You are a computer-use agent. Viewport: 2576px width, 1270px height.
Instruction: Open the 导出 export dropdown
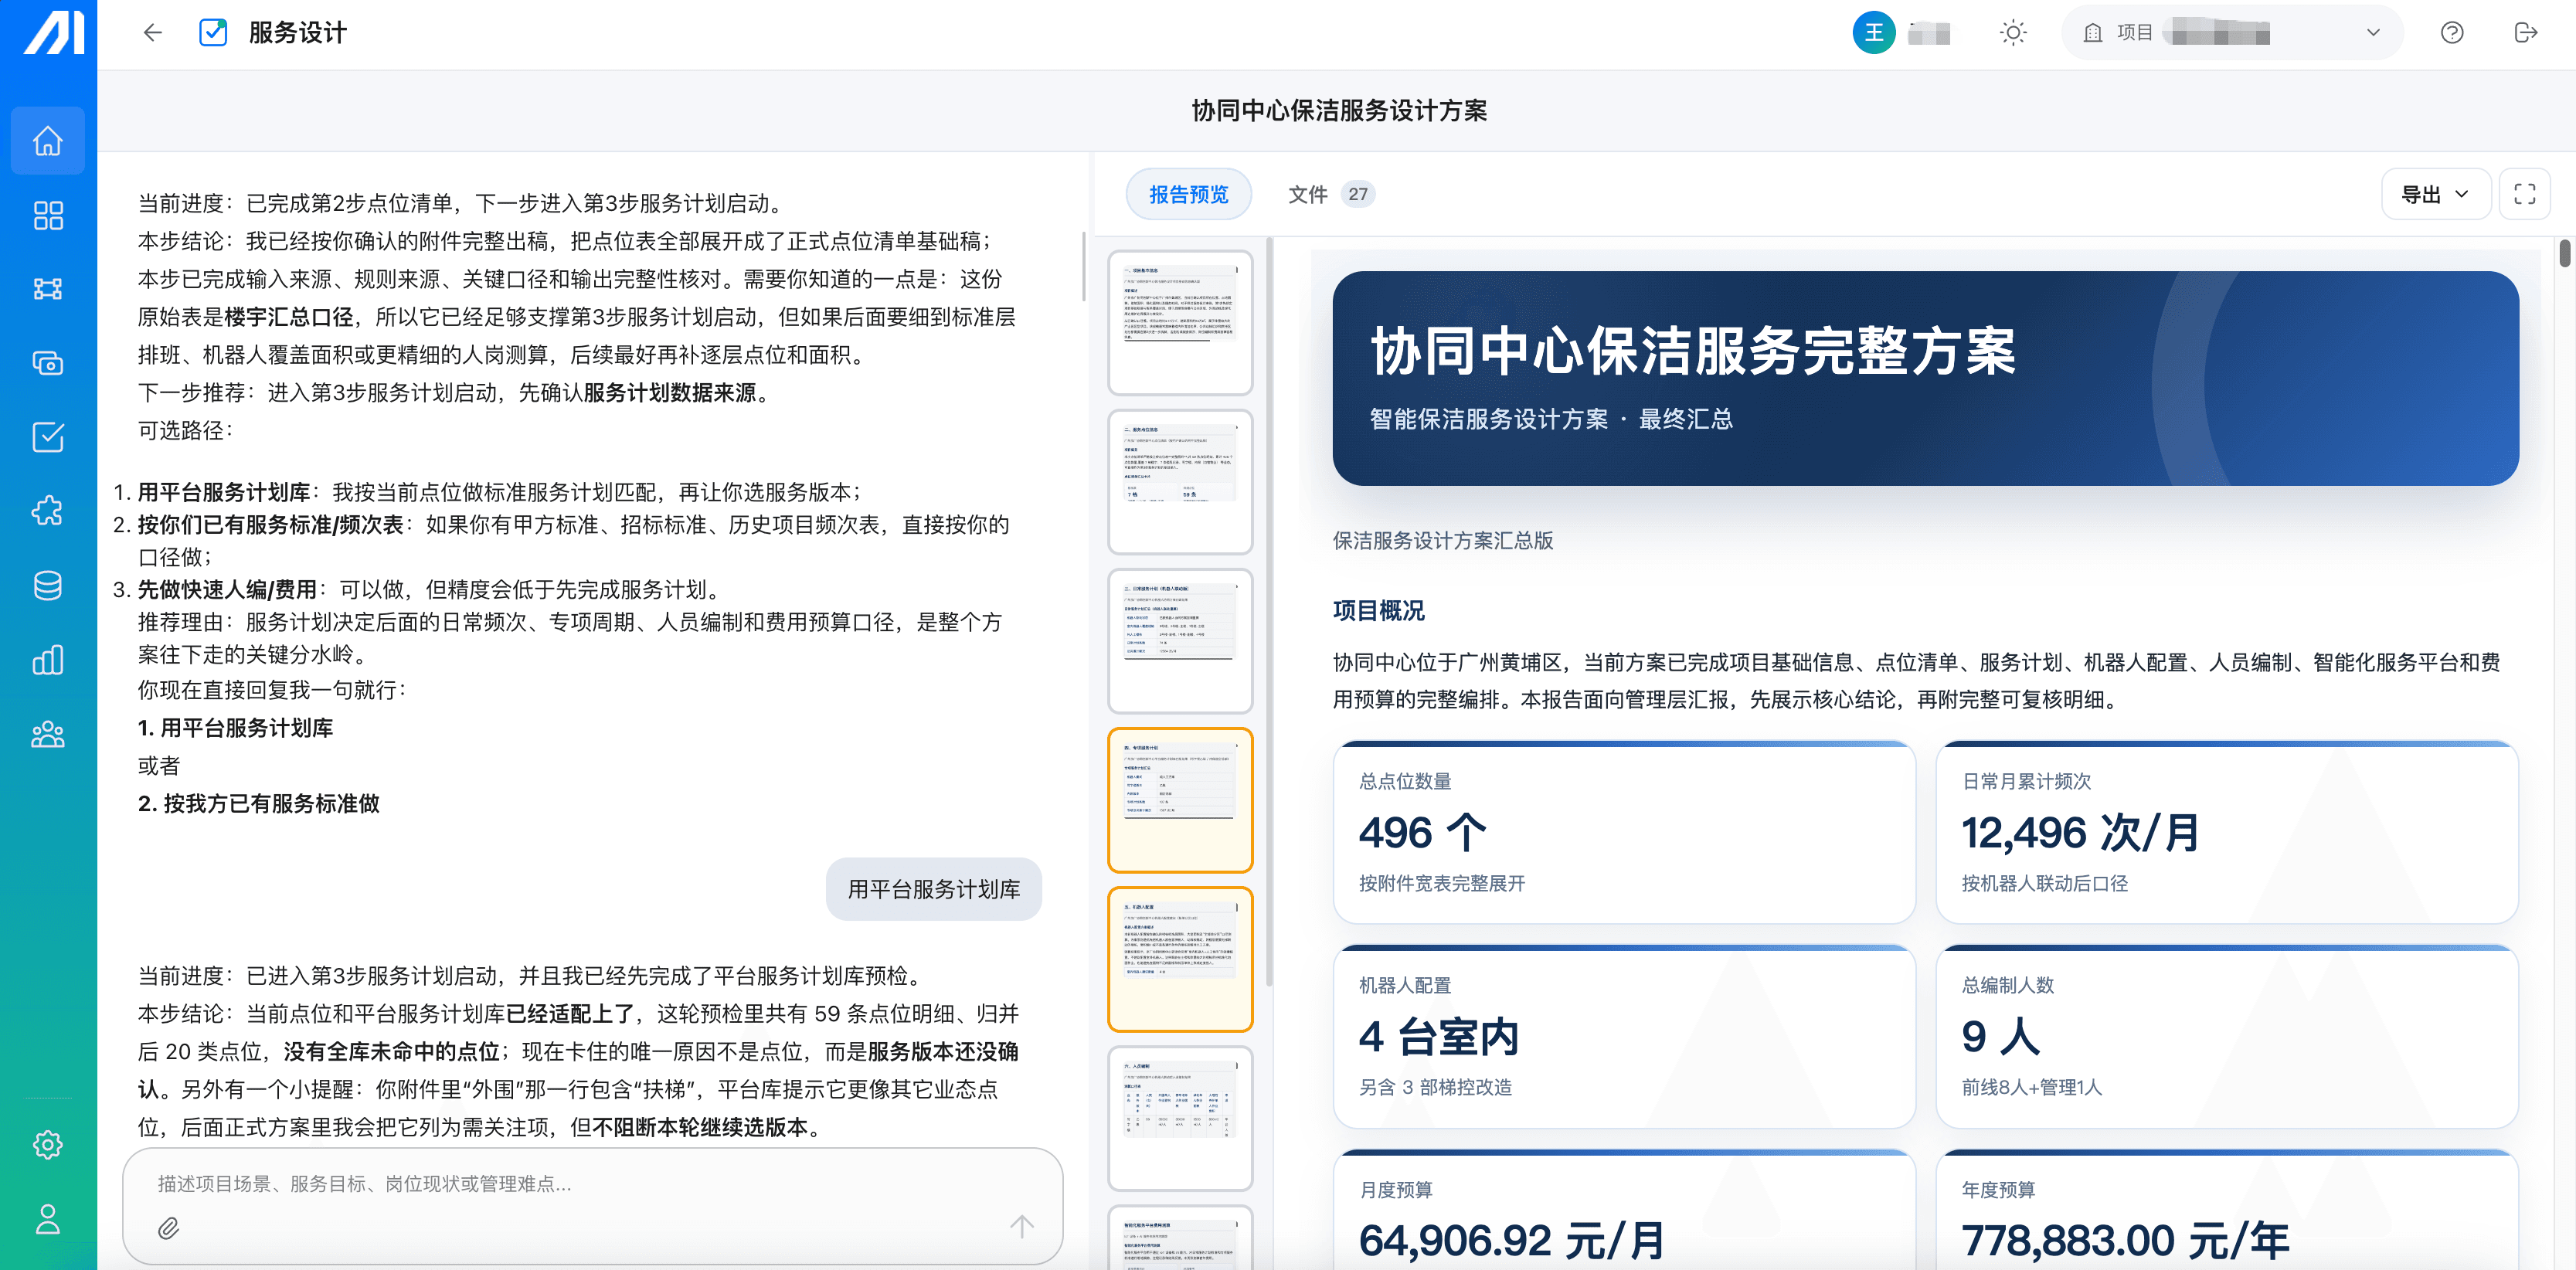(2435, 194)
